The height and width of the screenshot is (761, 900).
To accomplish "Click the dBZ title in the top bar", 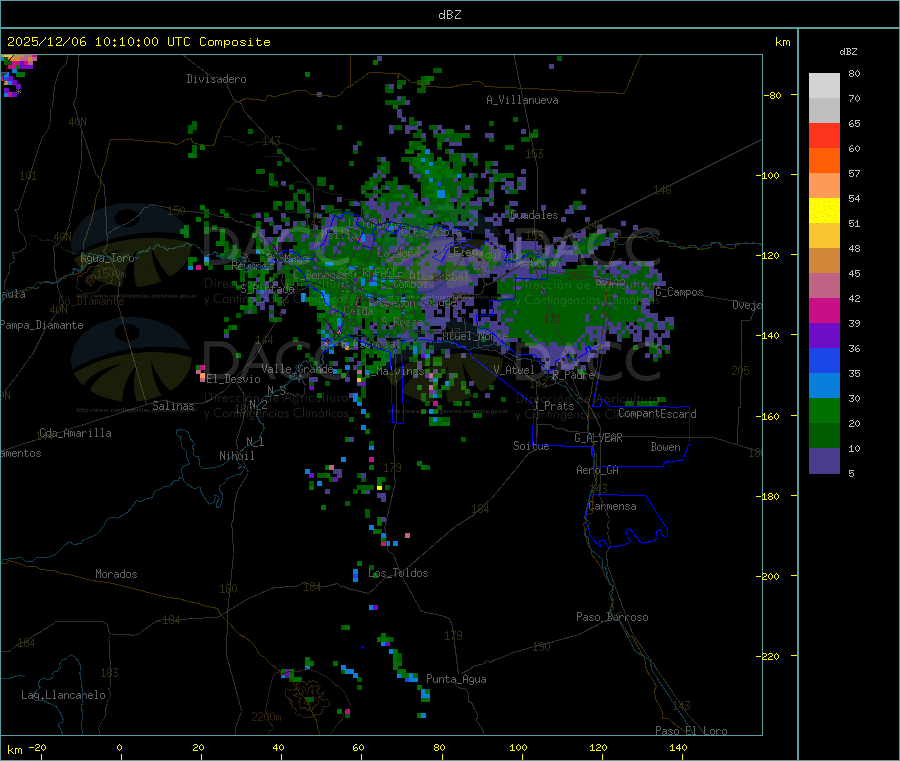I will (x=449, y=14).
